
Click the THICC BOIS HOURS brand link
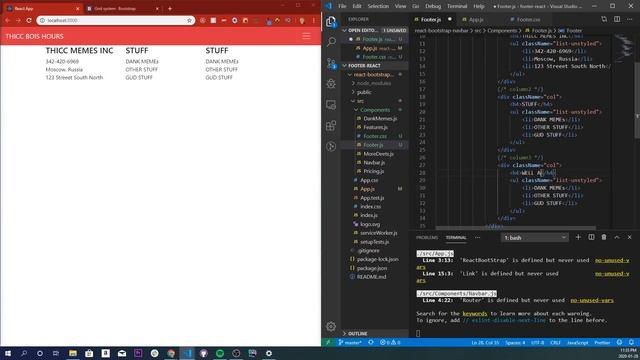[x=35, y=36]
